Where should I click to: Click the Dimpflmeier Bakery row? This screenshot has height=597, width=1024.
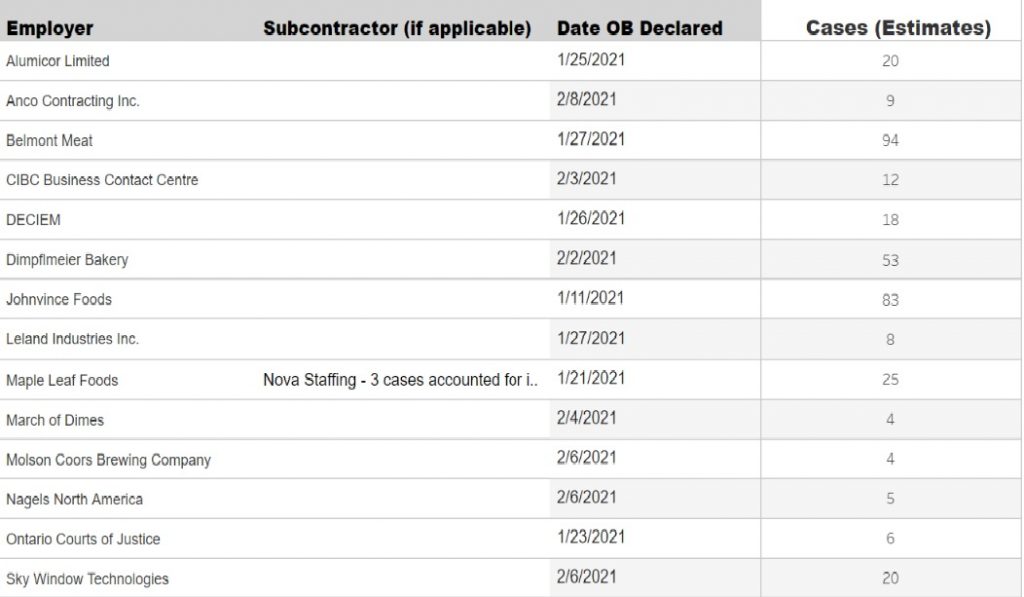point(511,259)
